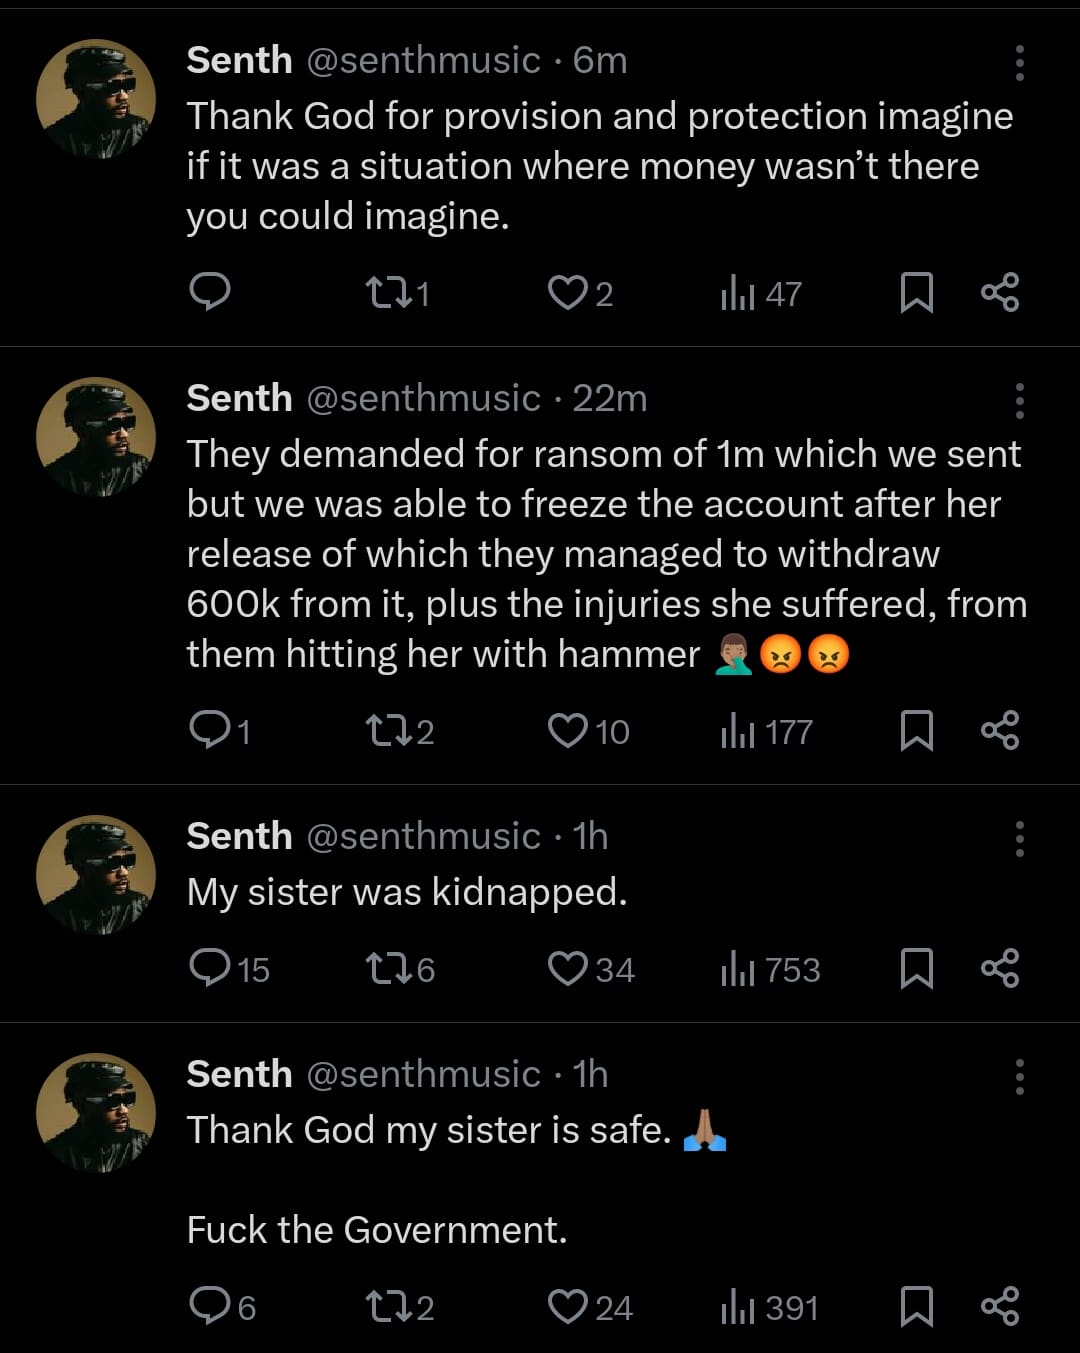Like the ransom demand tweet
Screen dimensions: 1080x1353
(x=567, y=731)
